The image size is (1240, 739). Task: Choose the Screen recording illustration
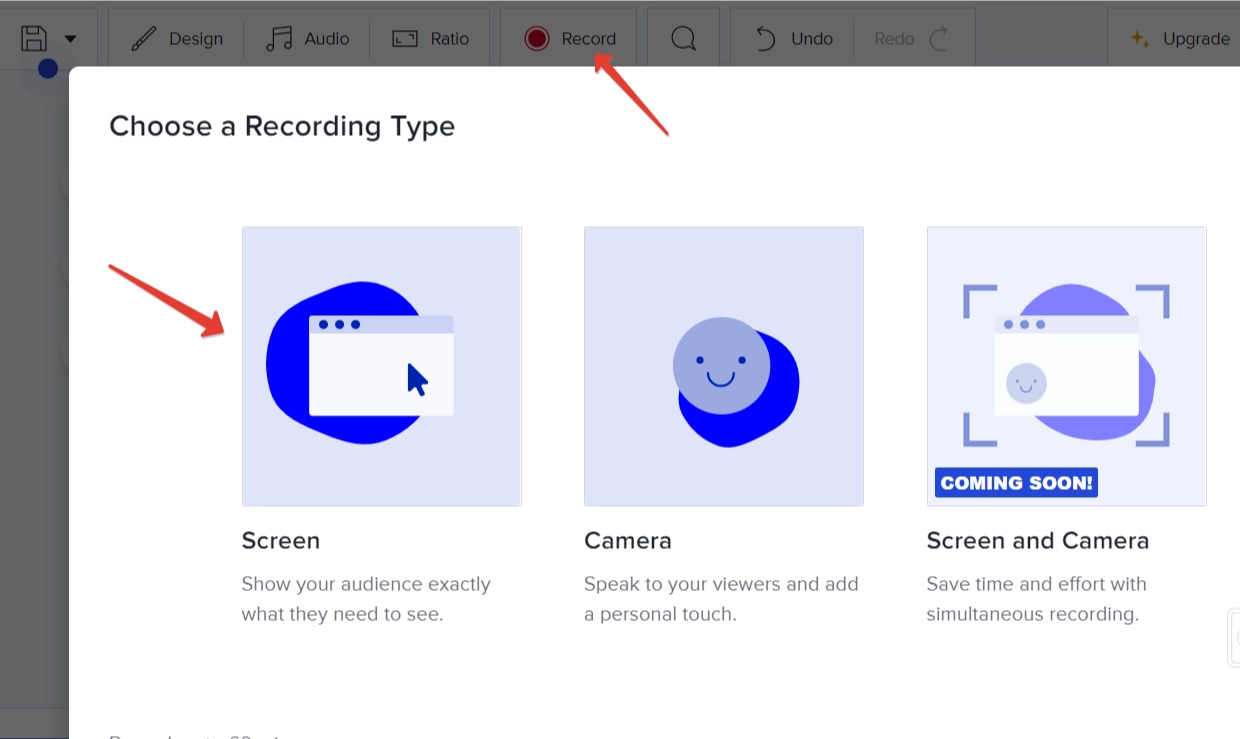click(x=381, y=366)
